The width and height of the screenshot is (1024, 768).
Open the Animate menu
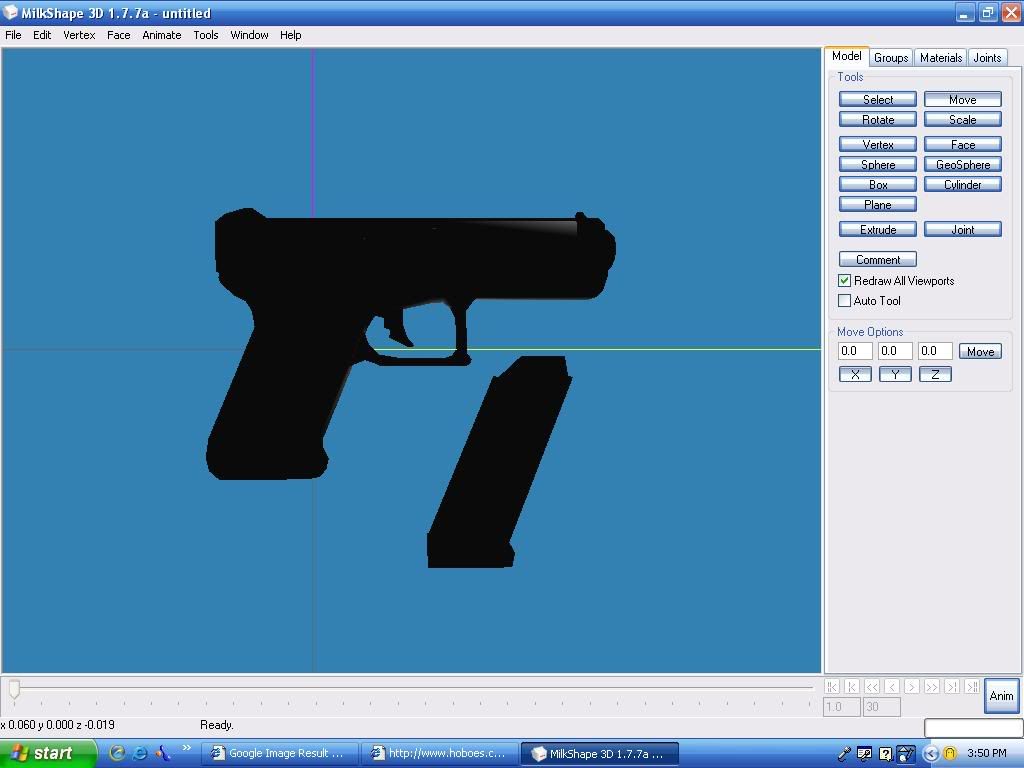pos(161,35)
